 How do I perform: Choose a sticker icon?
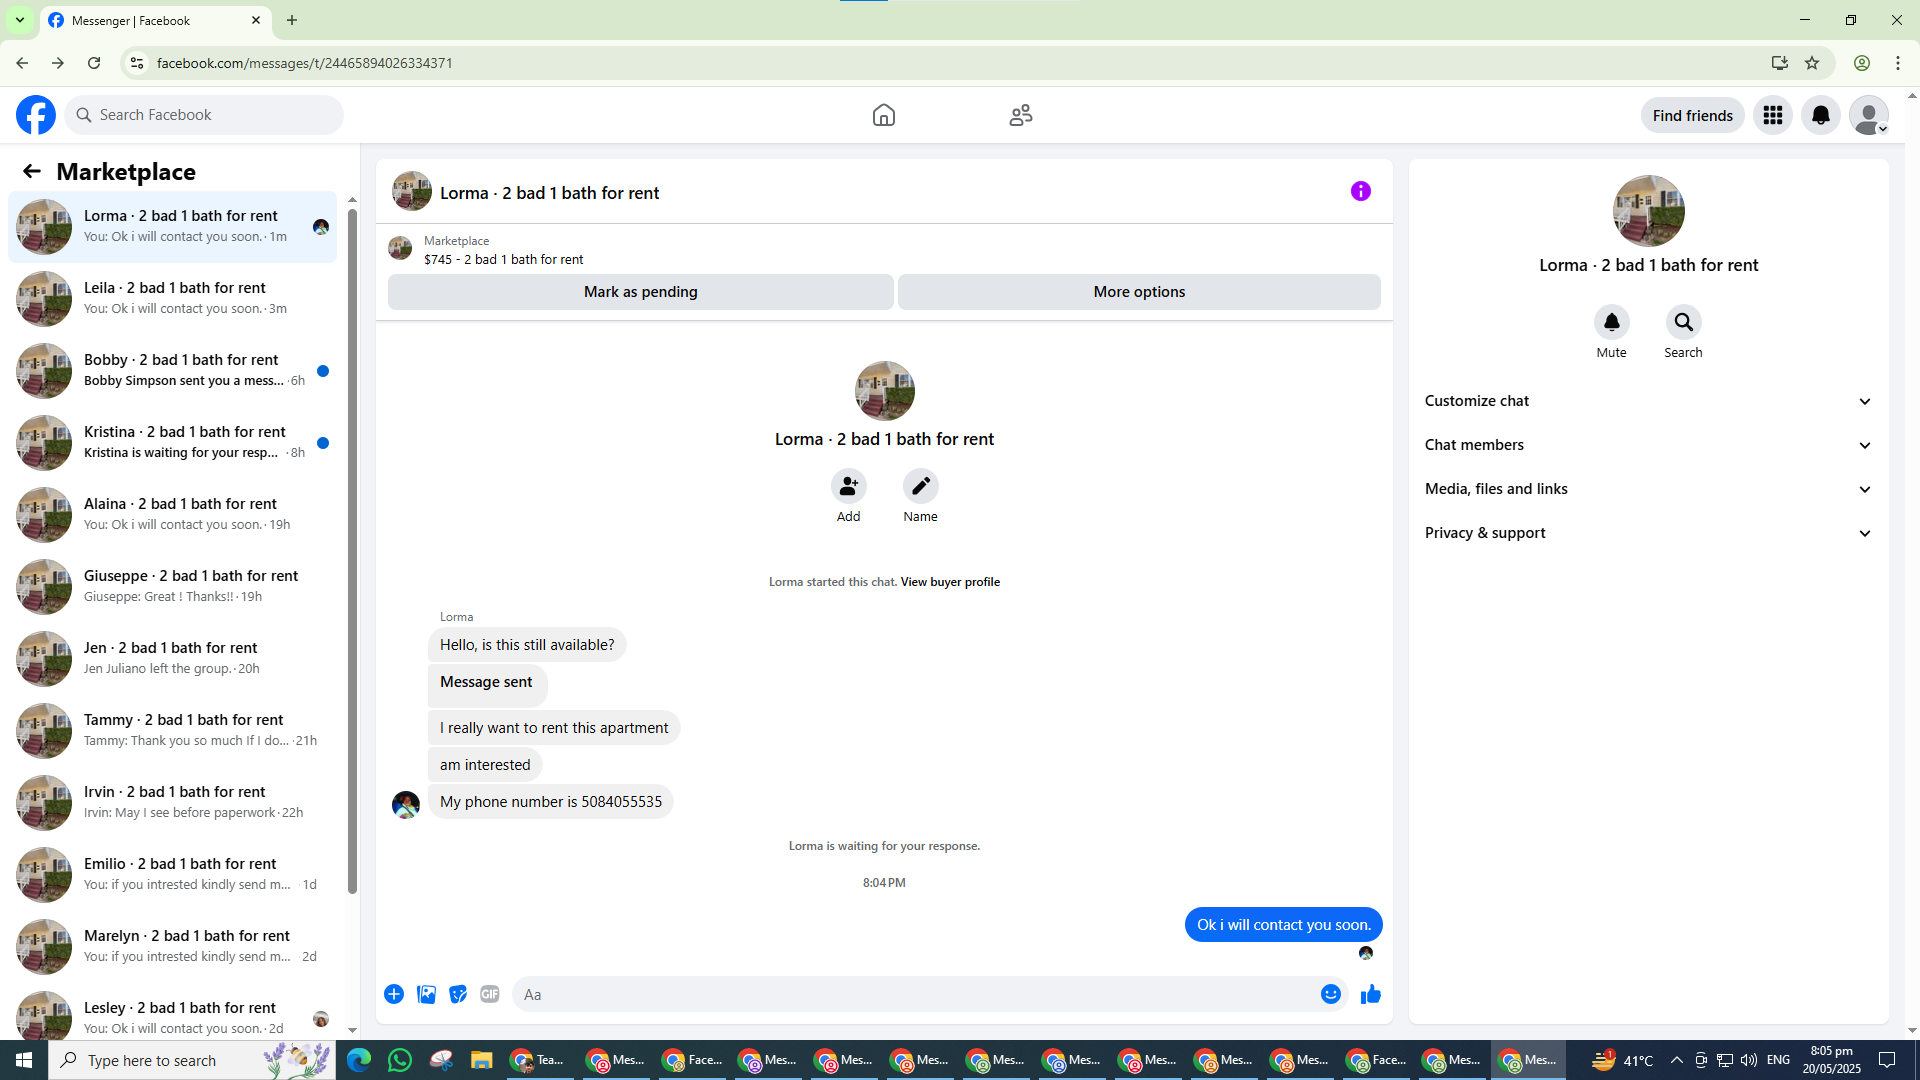[458, 994]
